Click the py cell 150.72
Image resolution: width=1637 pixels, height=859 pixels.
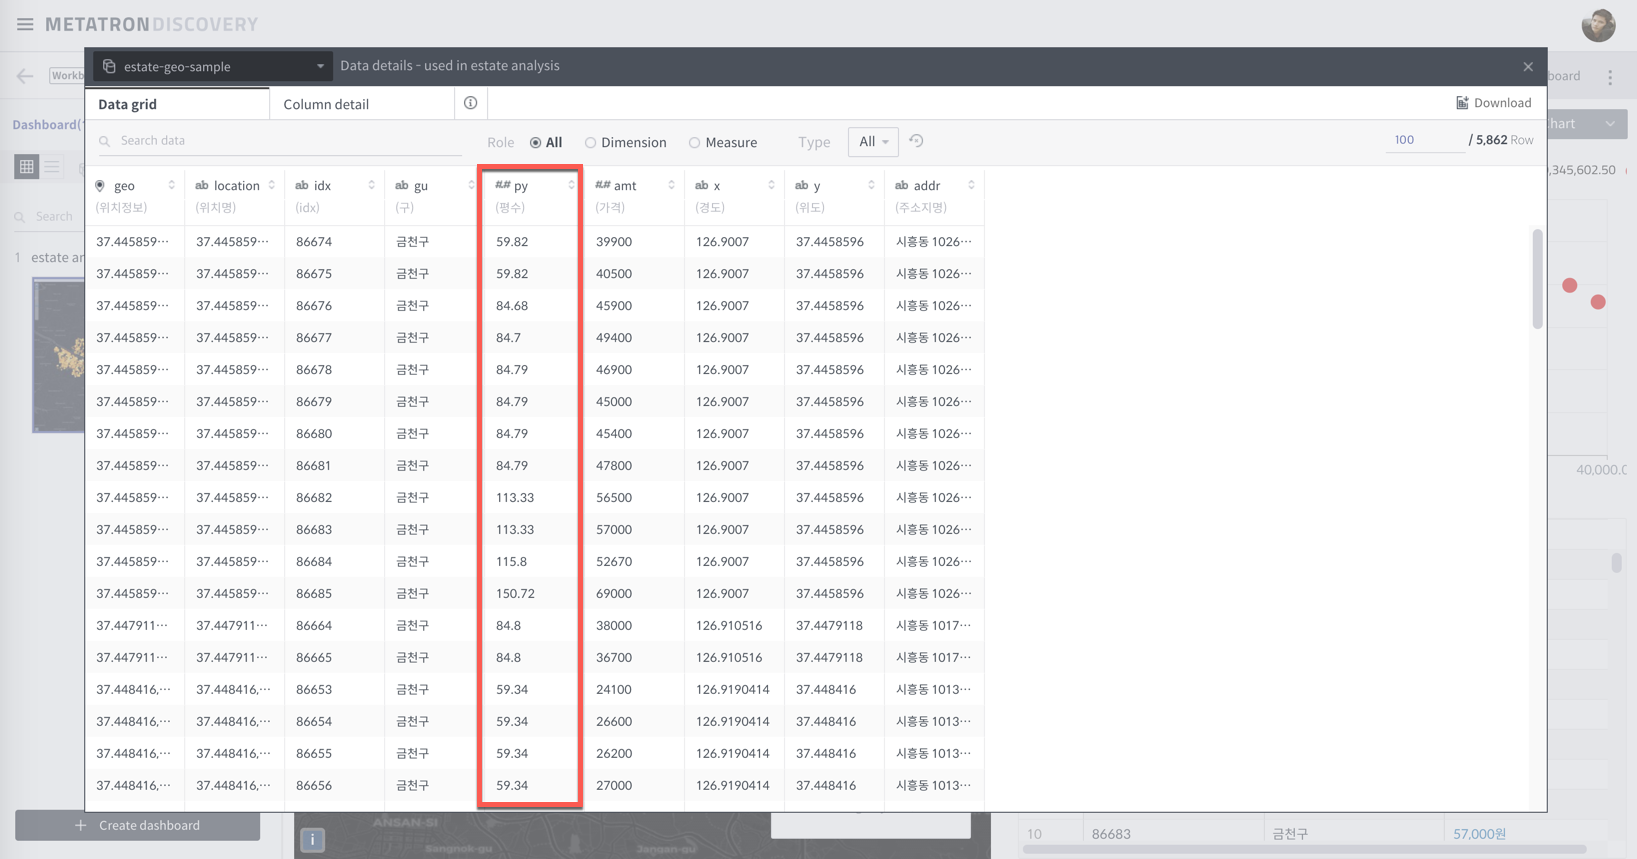[x=515, y=594]
